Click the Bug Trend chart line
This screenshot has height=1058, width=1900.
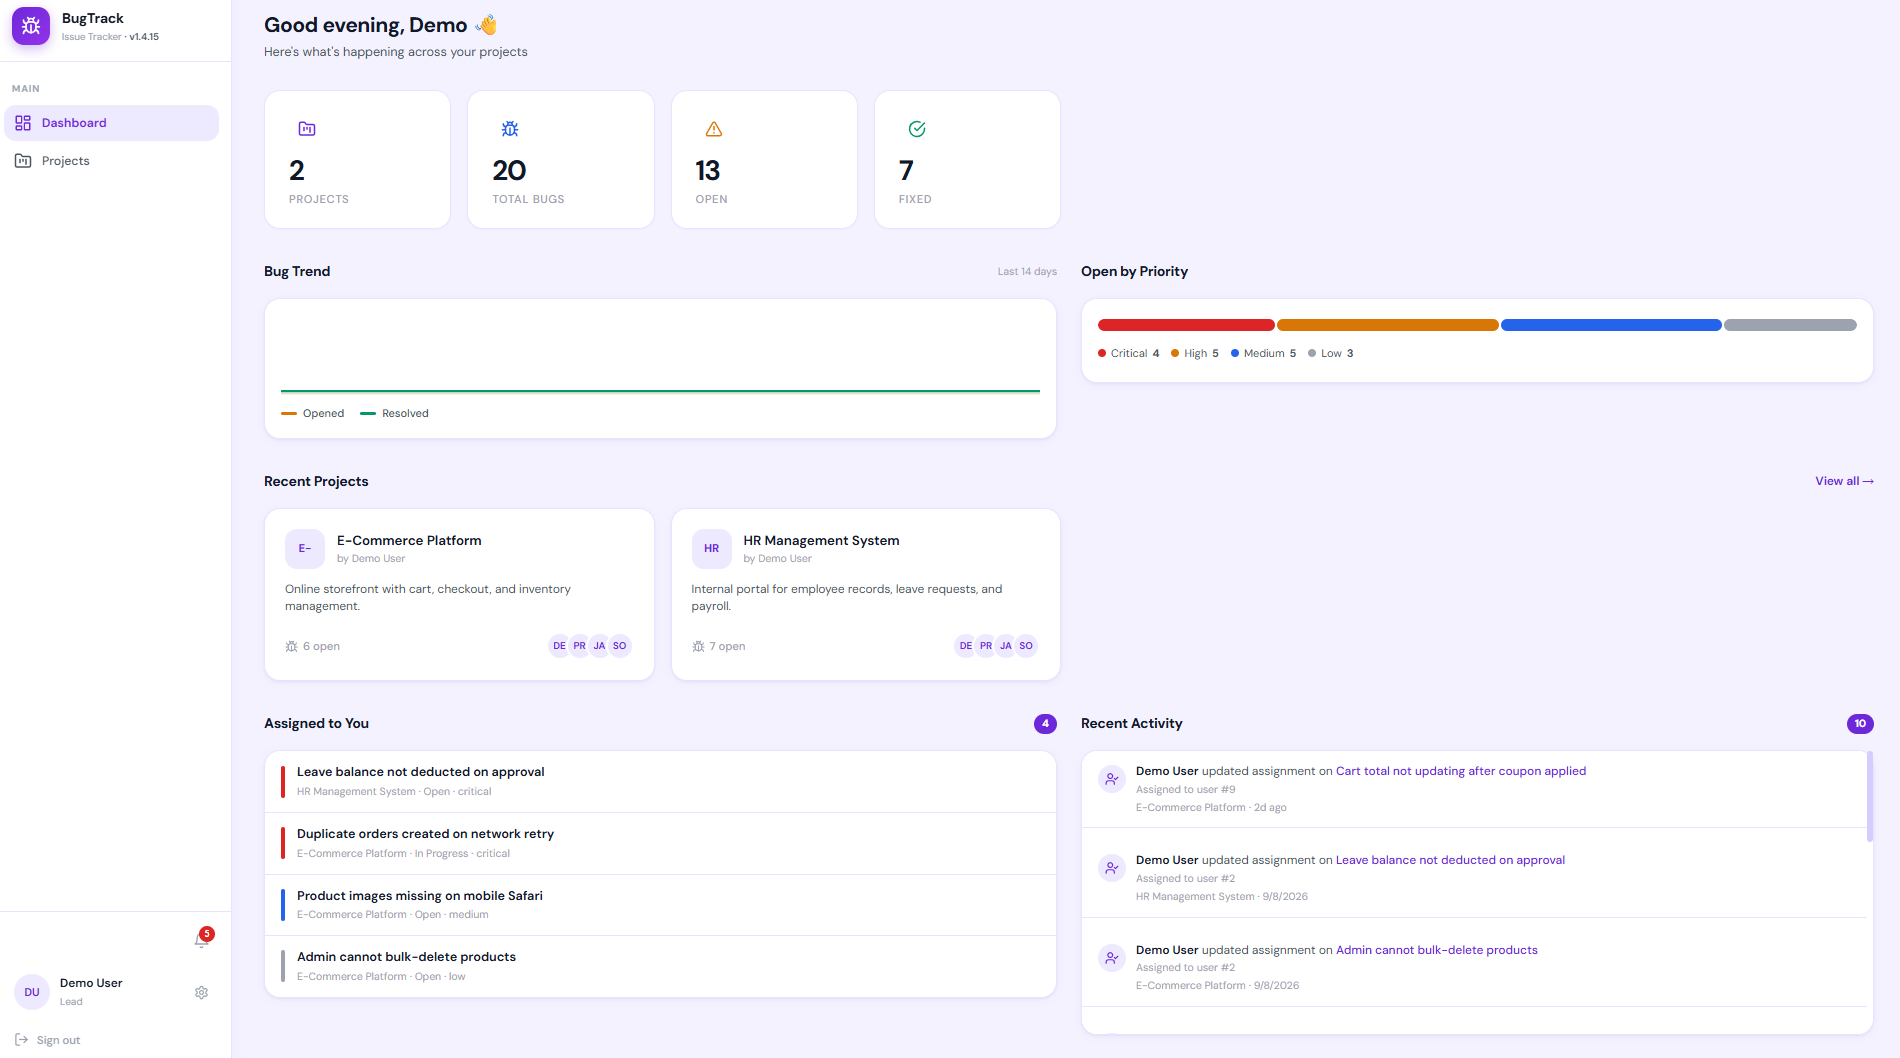pos(660,391)
